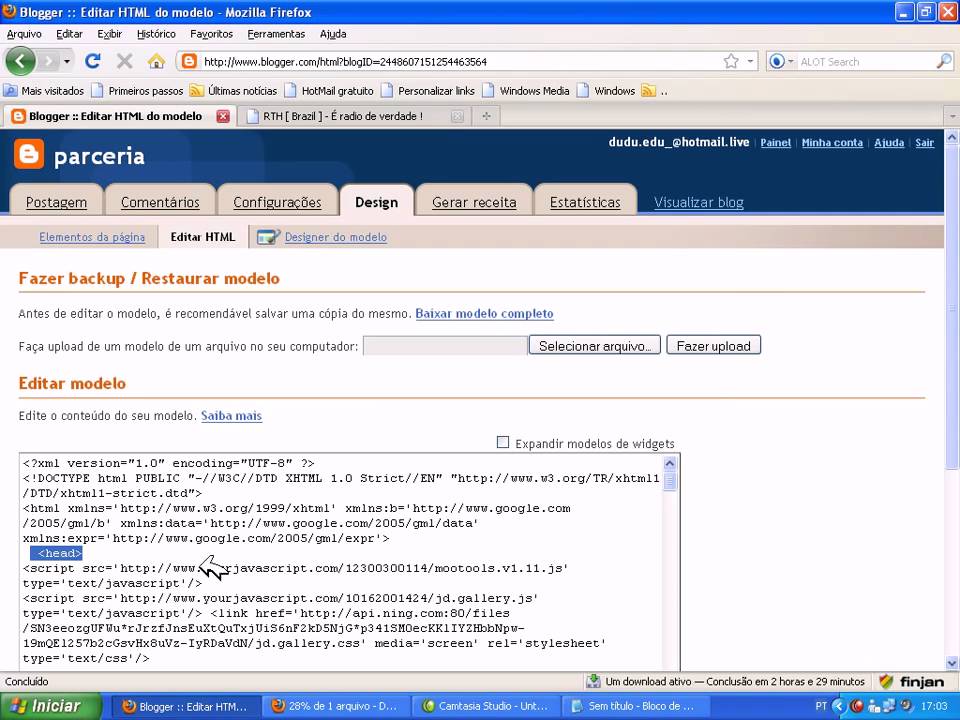Go to the home page icon
The height and width of the screenshot is (720, 960).
157,61
